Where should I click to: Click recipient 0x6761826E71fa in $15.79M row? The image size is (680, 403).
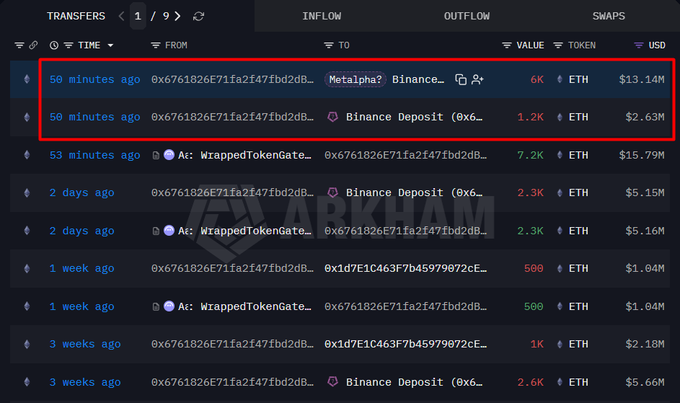coord(405,155)
